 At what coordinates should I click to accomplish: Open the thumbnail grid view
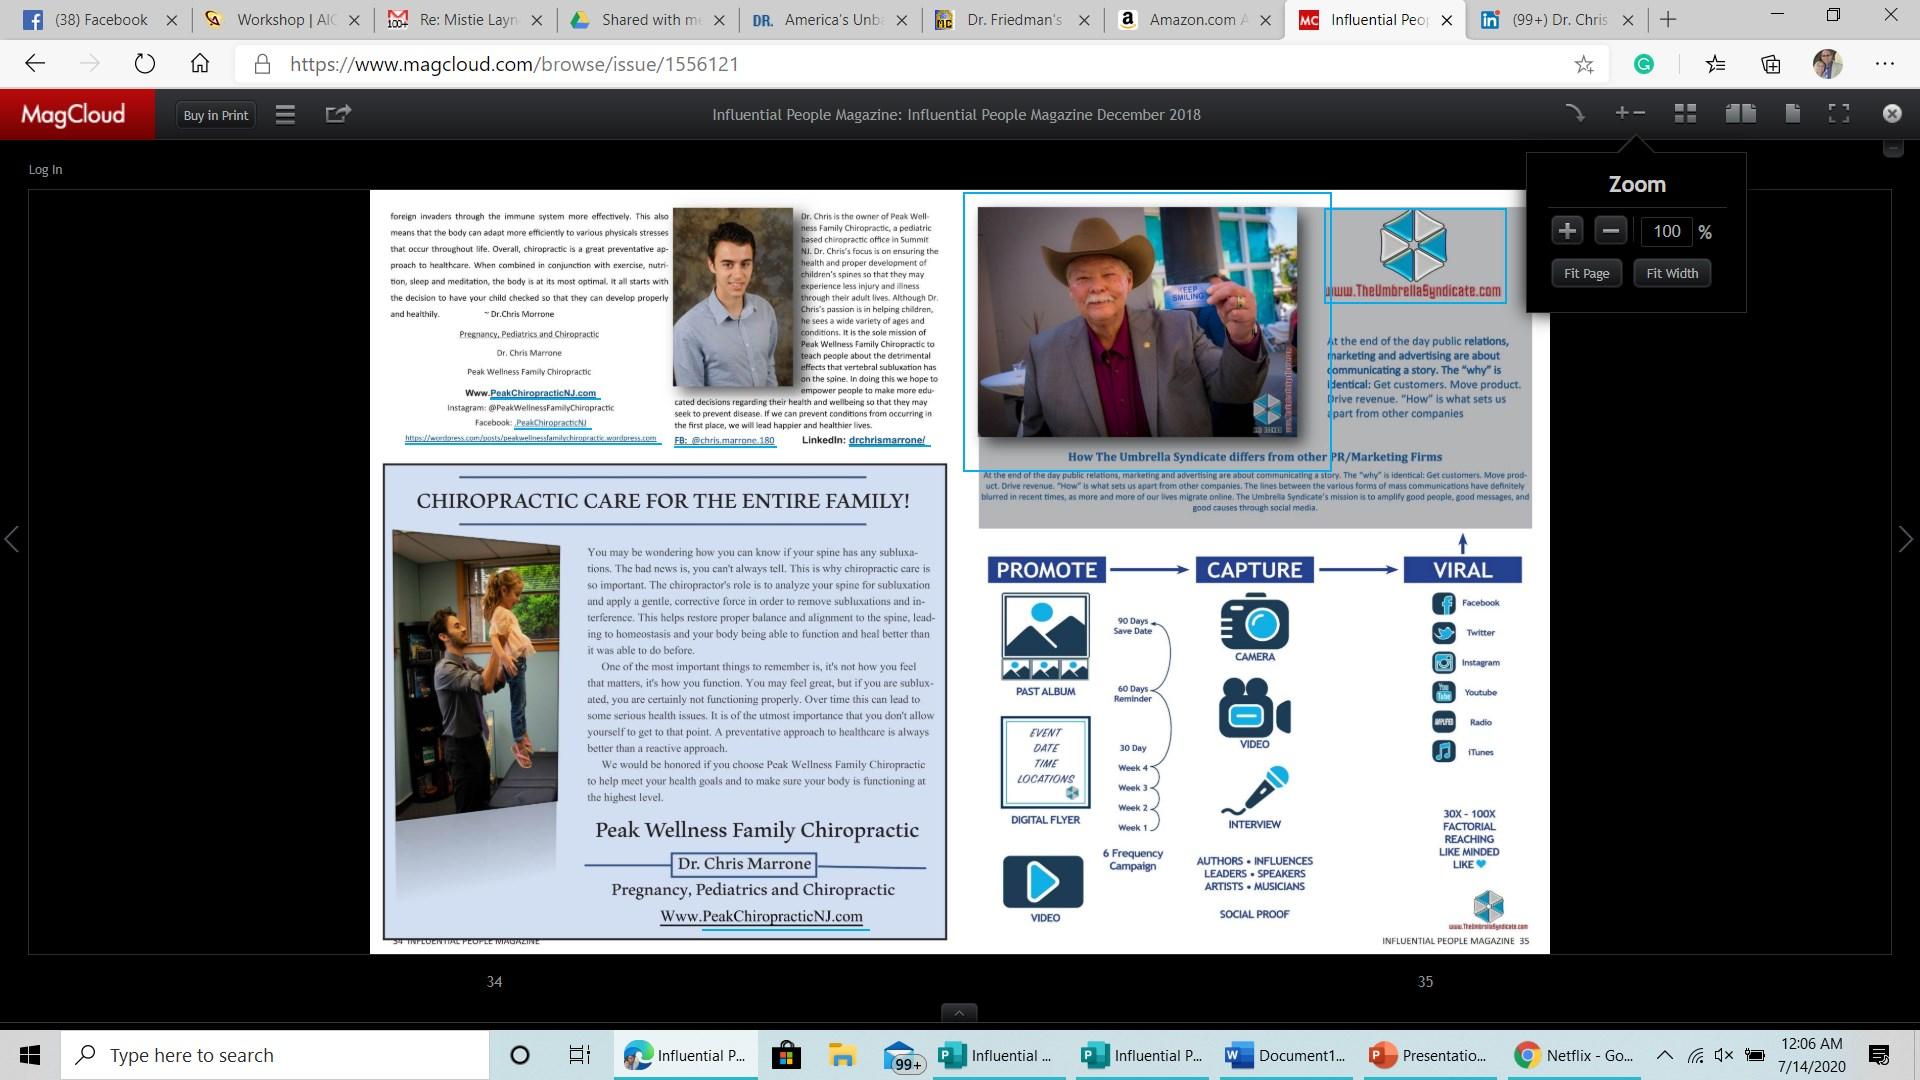(1685, 113)
